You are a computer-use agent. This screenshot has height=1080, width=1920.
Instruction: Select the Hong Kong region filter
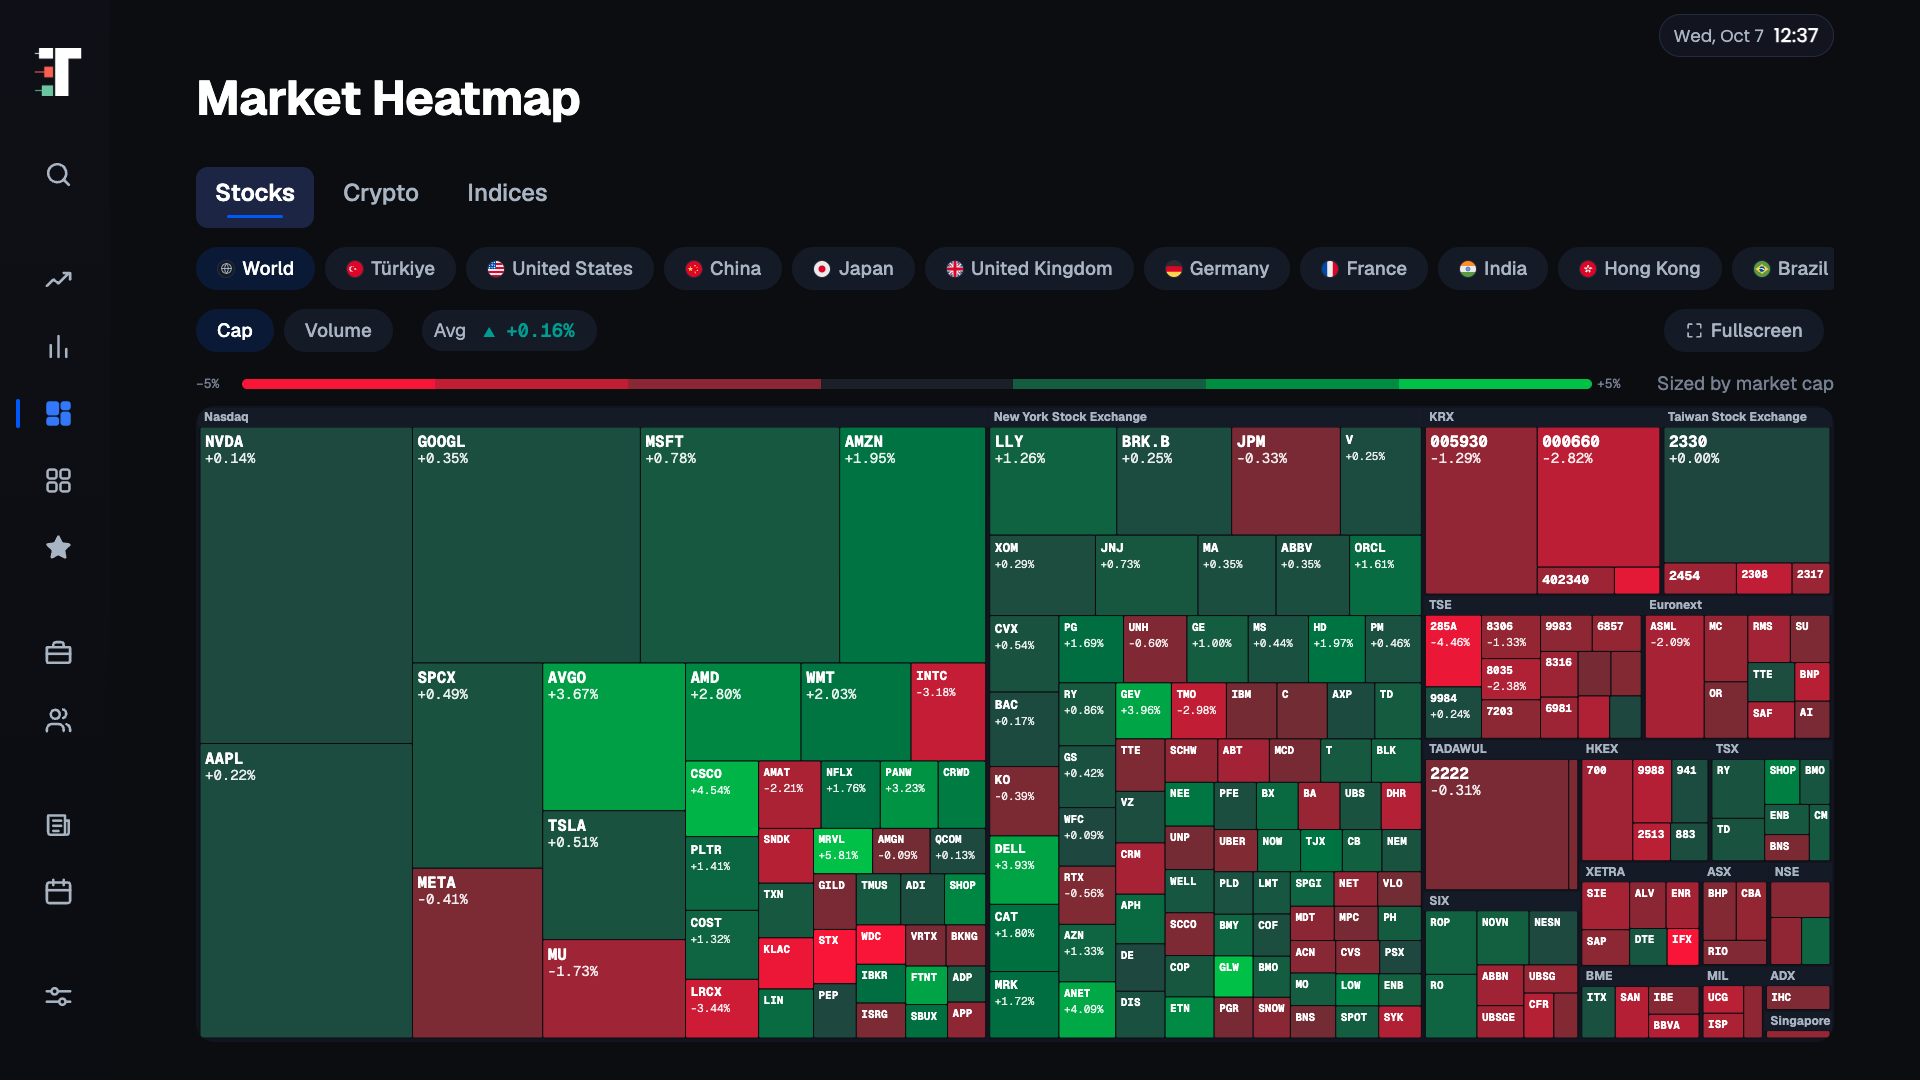click(1640, 269)
